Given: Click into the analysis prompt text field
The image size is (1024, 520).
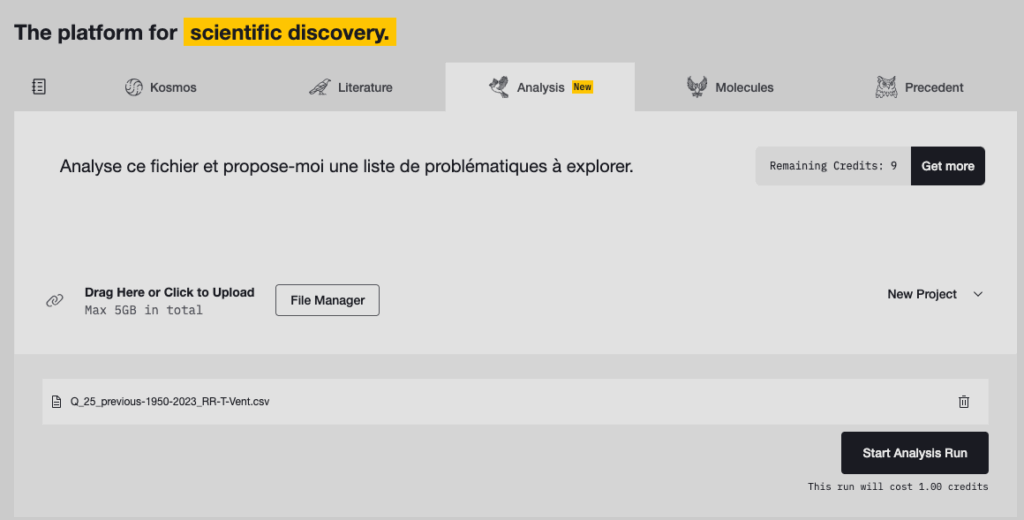Looking at the screenshot, I should (x=346, y=166).
